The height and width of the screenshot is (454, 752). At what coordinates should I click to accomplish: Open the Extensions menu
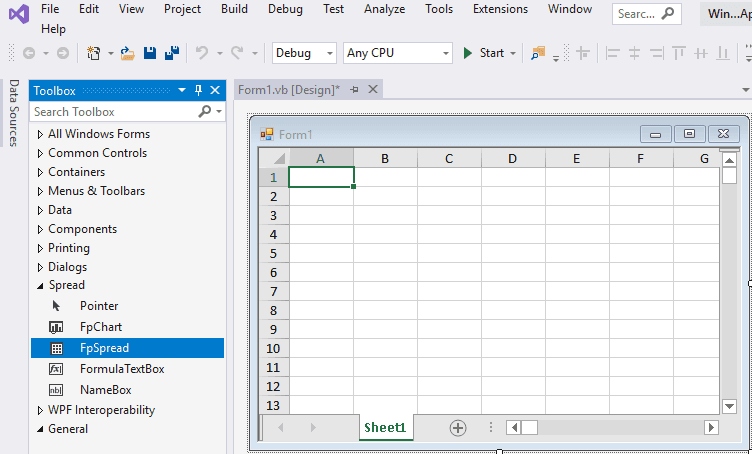tap(500, 9)
